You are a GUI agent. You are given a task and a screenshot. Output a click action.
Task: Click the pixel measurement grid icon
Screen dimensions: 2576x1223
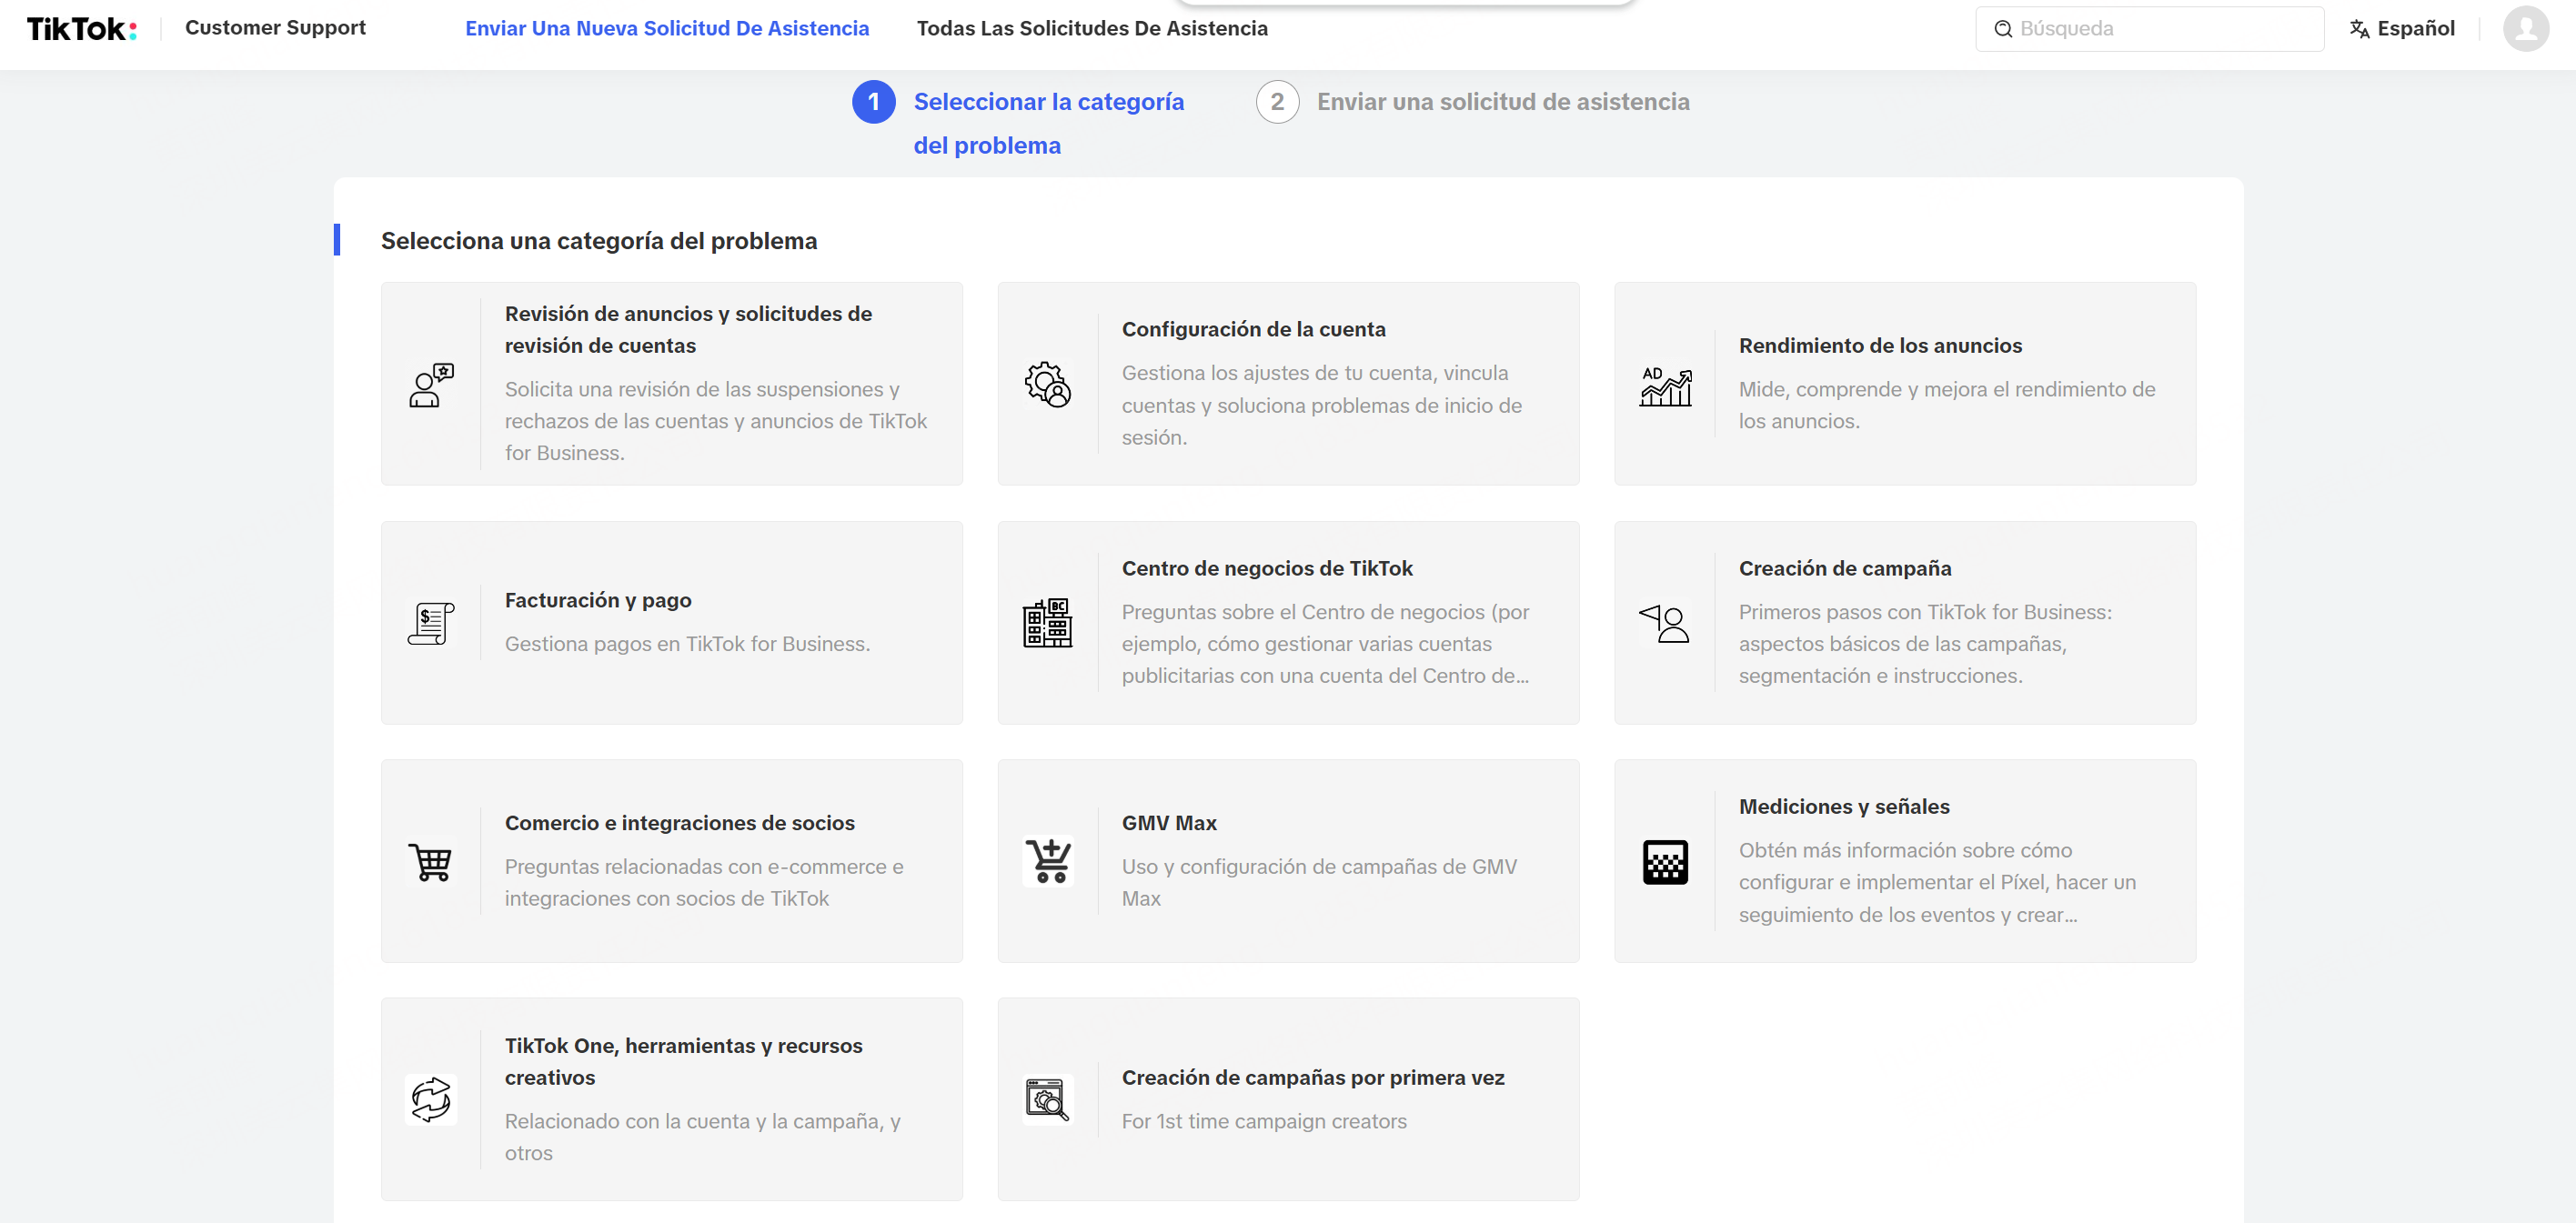(1665, 862)
